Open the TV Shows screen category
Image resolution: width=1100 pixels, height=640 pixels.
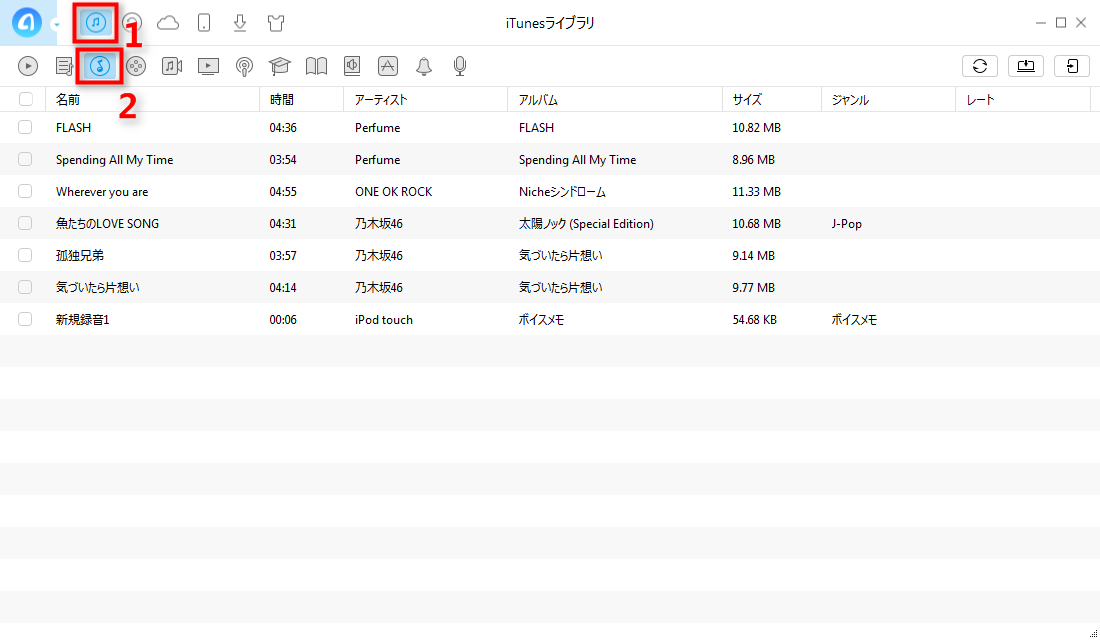(x=208, y=66)
